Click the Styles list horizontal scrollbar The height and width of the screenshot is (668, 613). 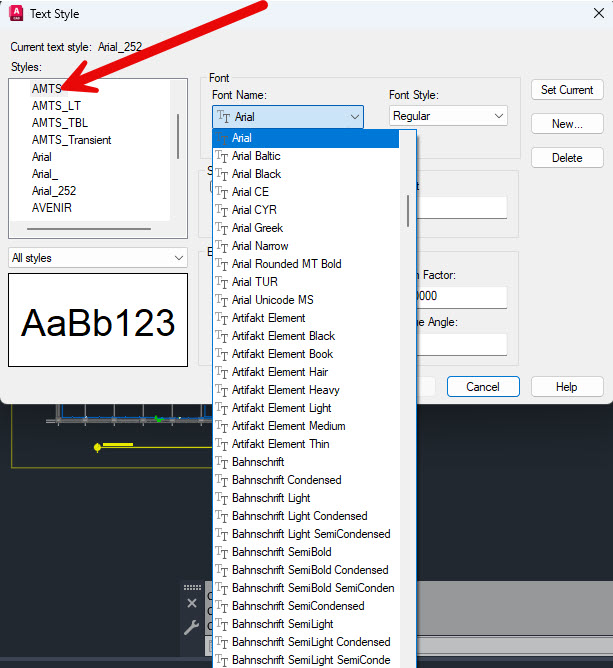[x=89, y=229]
